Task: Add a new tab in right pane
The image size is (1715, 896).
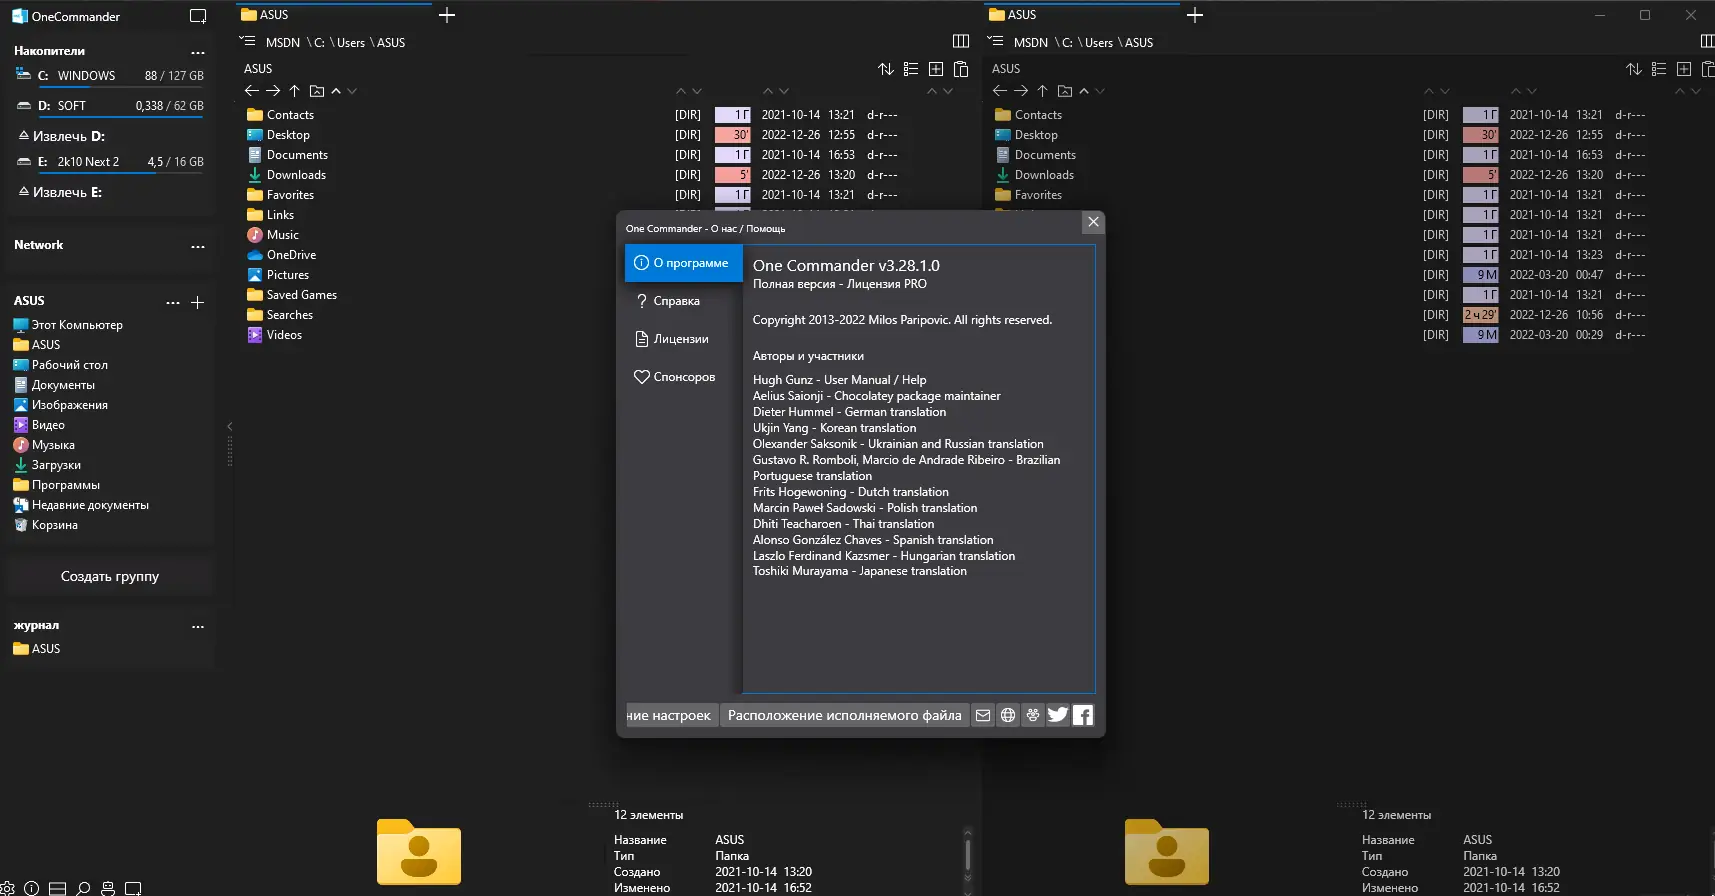Action: (x=1195, y=15)
